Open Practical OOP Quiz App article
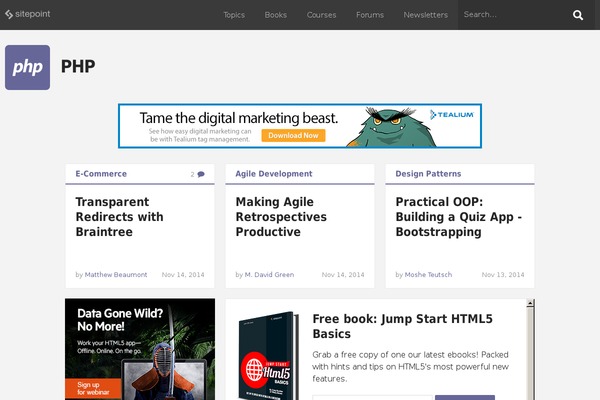 pos(458,217)
